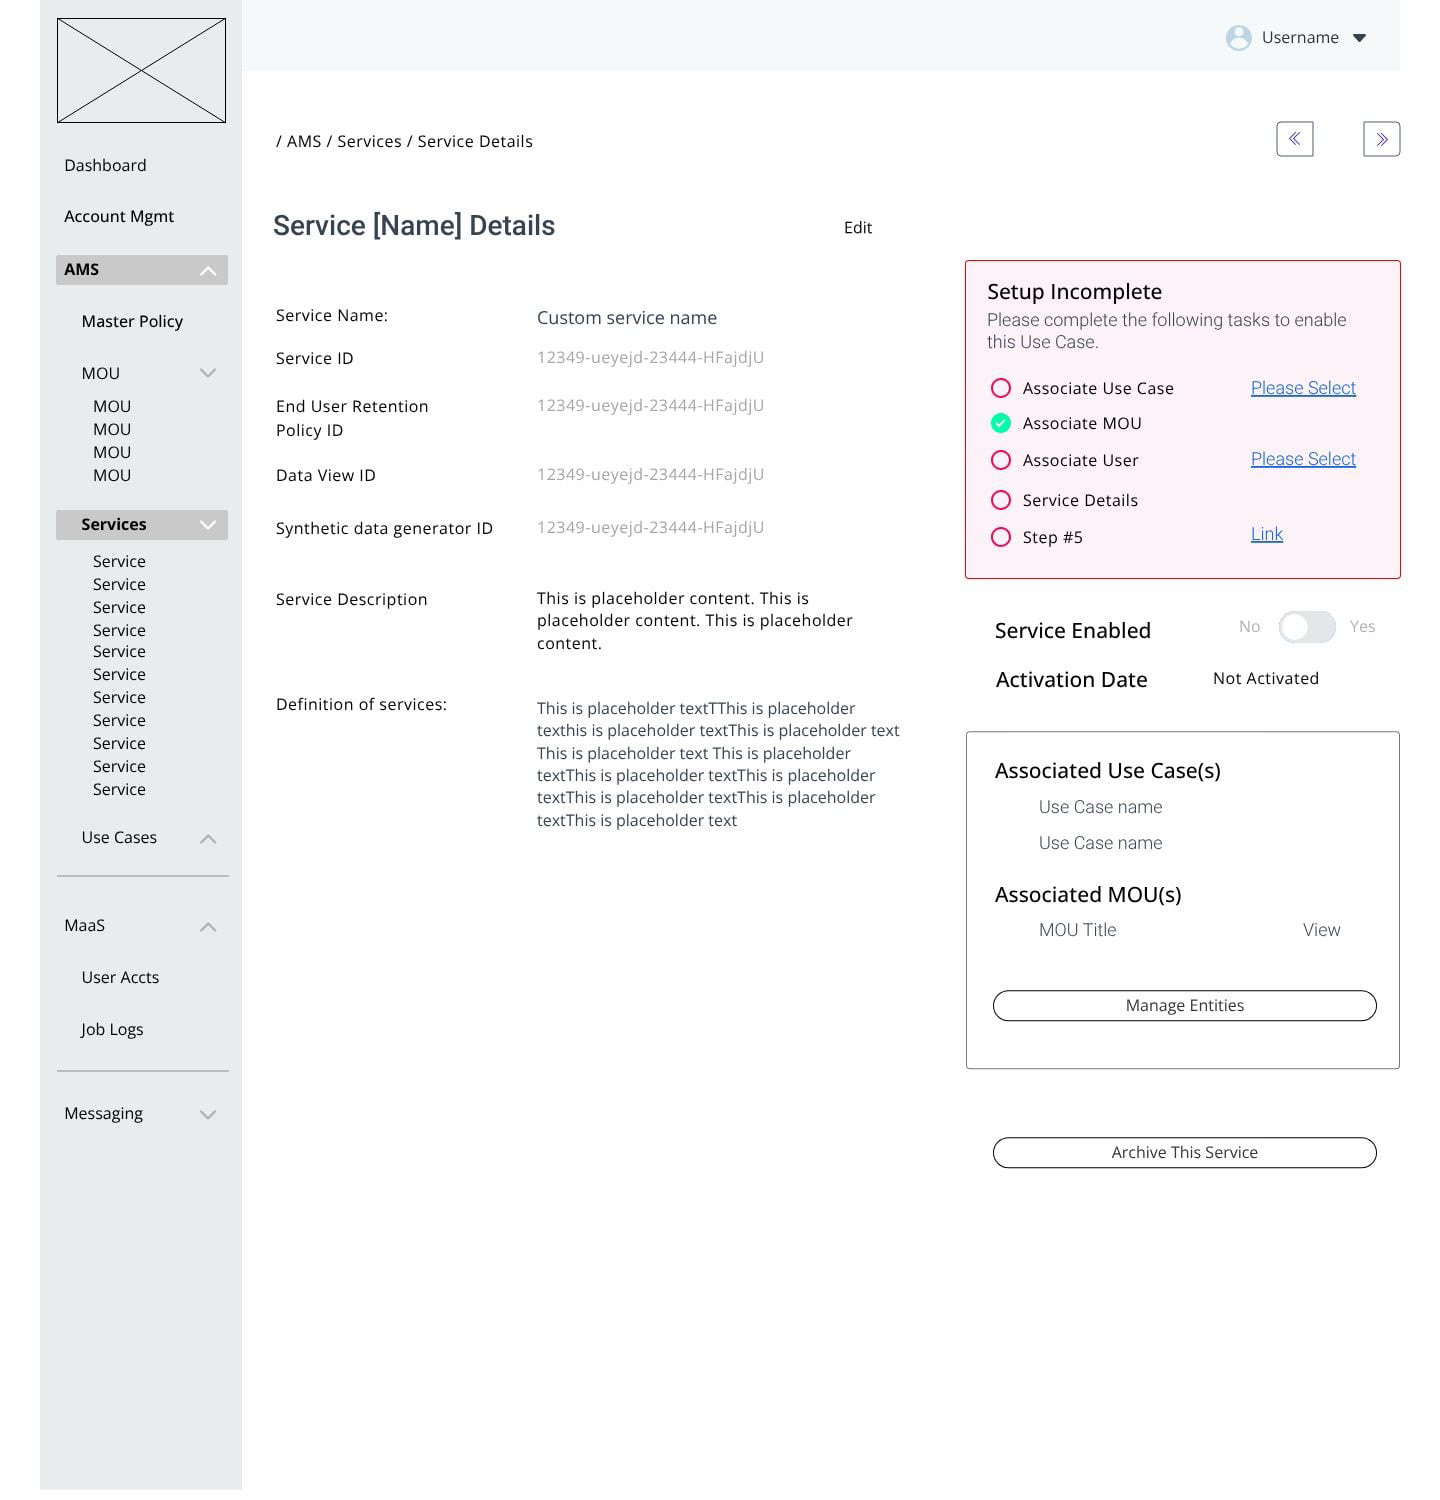Toggle Service Enabled to Yes
The height and width of the screenshot is (1500, 1440).
[1307, 627]
